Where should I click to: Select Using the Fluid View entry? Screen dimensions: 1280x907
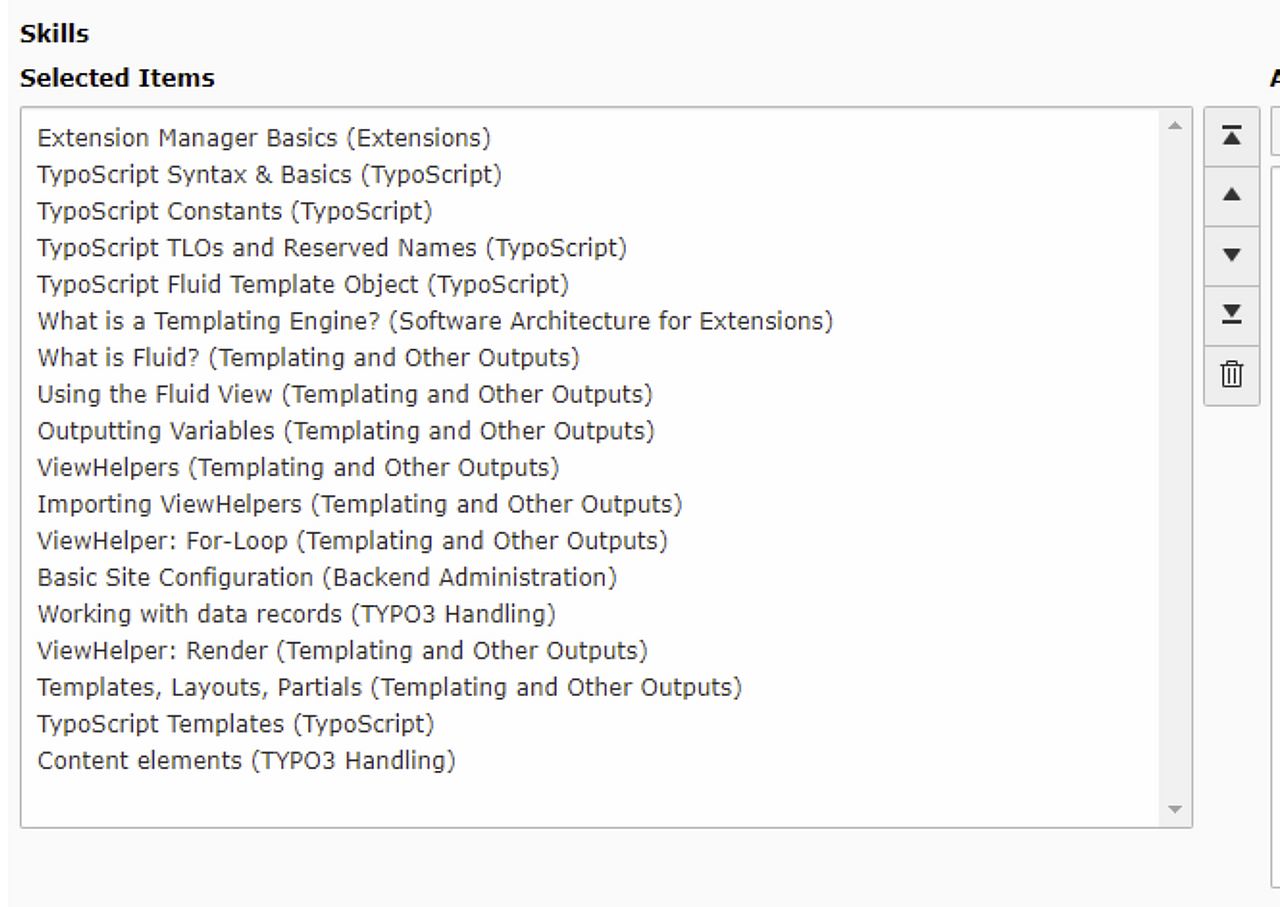345,395
